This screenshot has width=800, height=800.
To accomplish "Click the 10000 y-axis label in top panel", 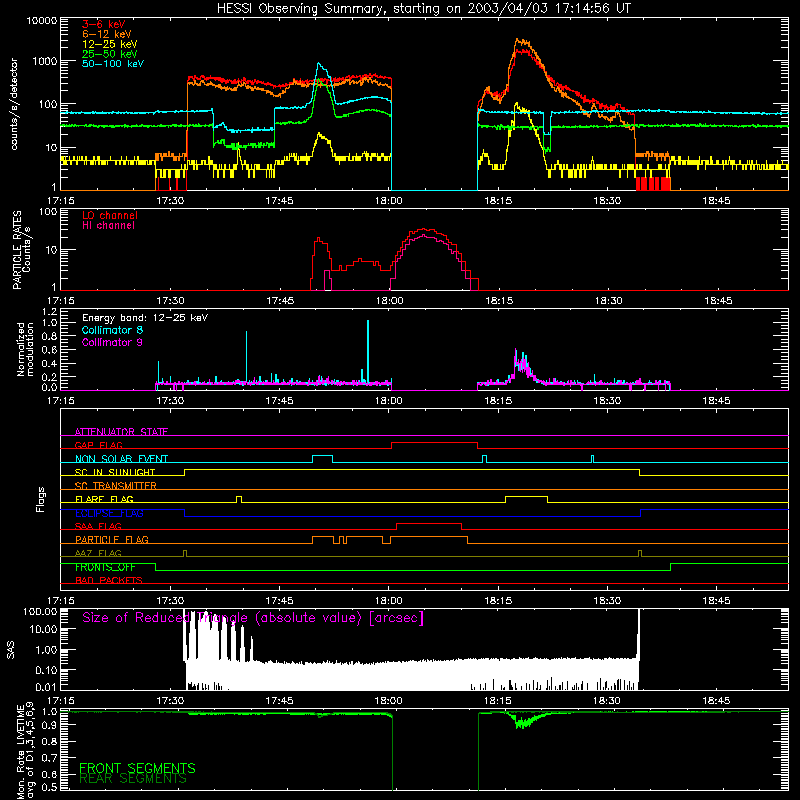I will [x=42, y=20].
